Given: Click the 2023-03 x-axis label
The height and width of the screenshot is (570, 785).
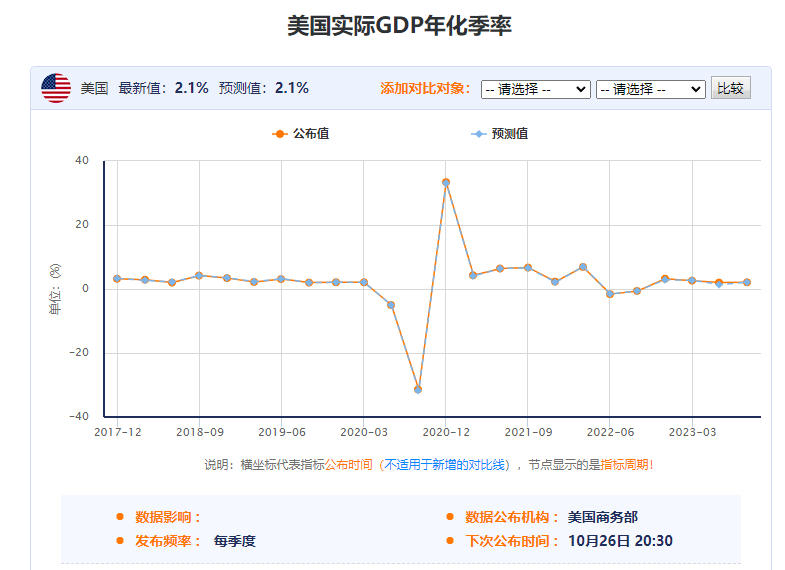Looking at the screenshot, I should (692, 432).
